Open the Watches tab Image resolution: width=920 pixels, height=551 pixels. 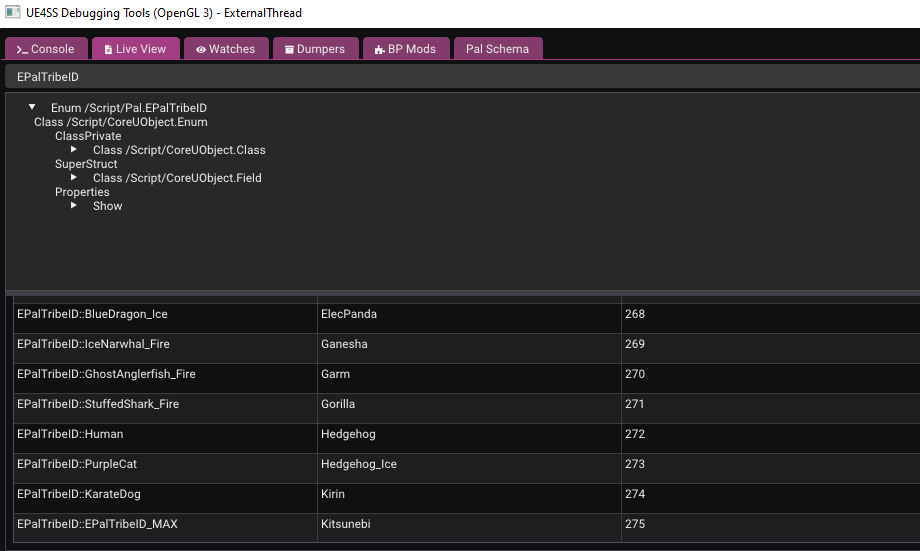[x=226, y=49]
